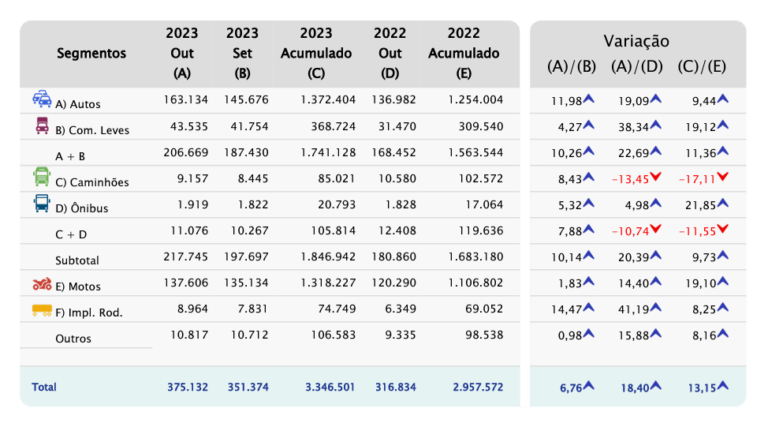Click the green truck icon for Caminhões
The height and width of the screenshot is (427, 768).
coord(42,177)
